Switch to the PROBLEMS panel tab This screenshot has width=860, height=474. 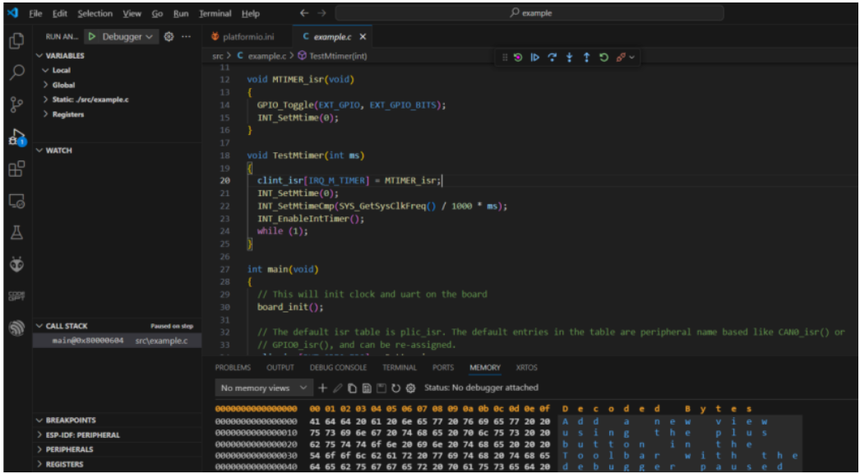[x=233, y=368]
